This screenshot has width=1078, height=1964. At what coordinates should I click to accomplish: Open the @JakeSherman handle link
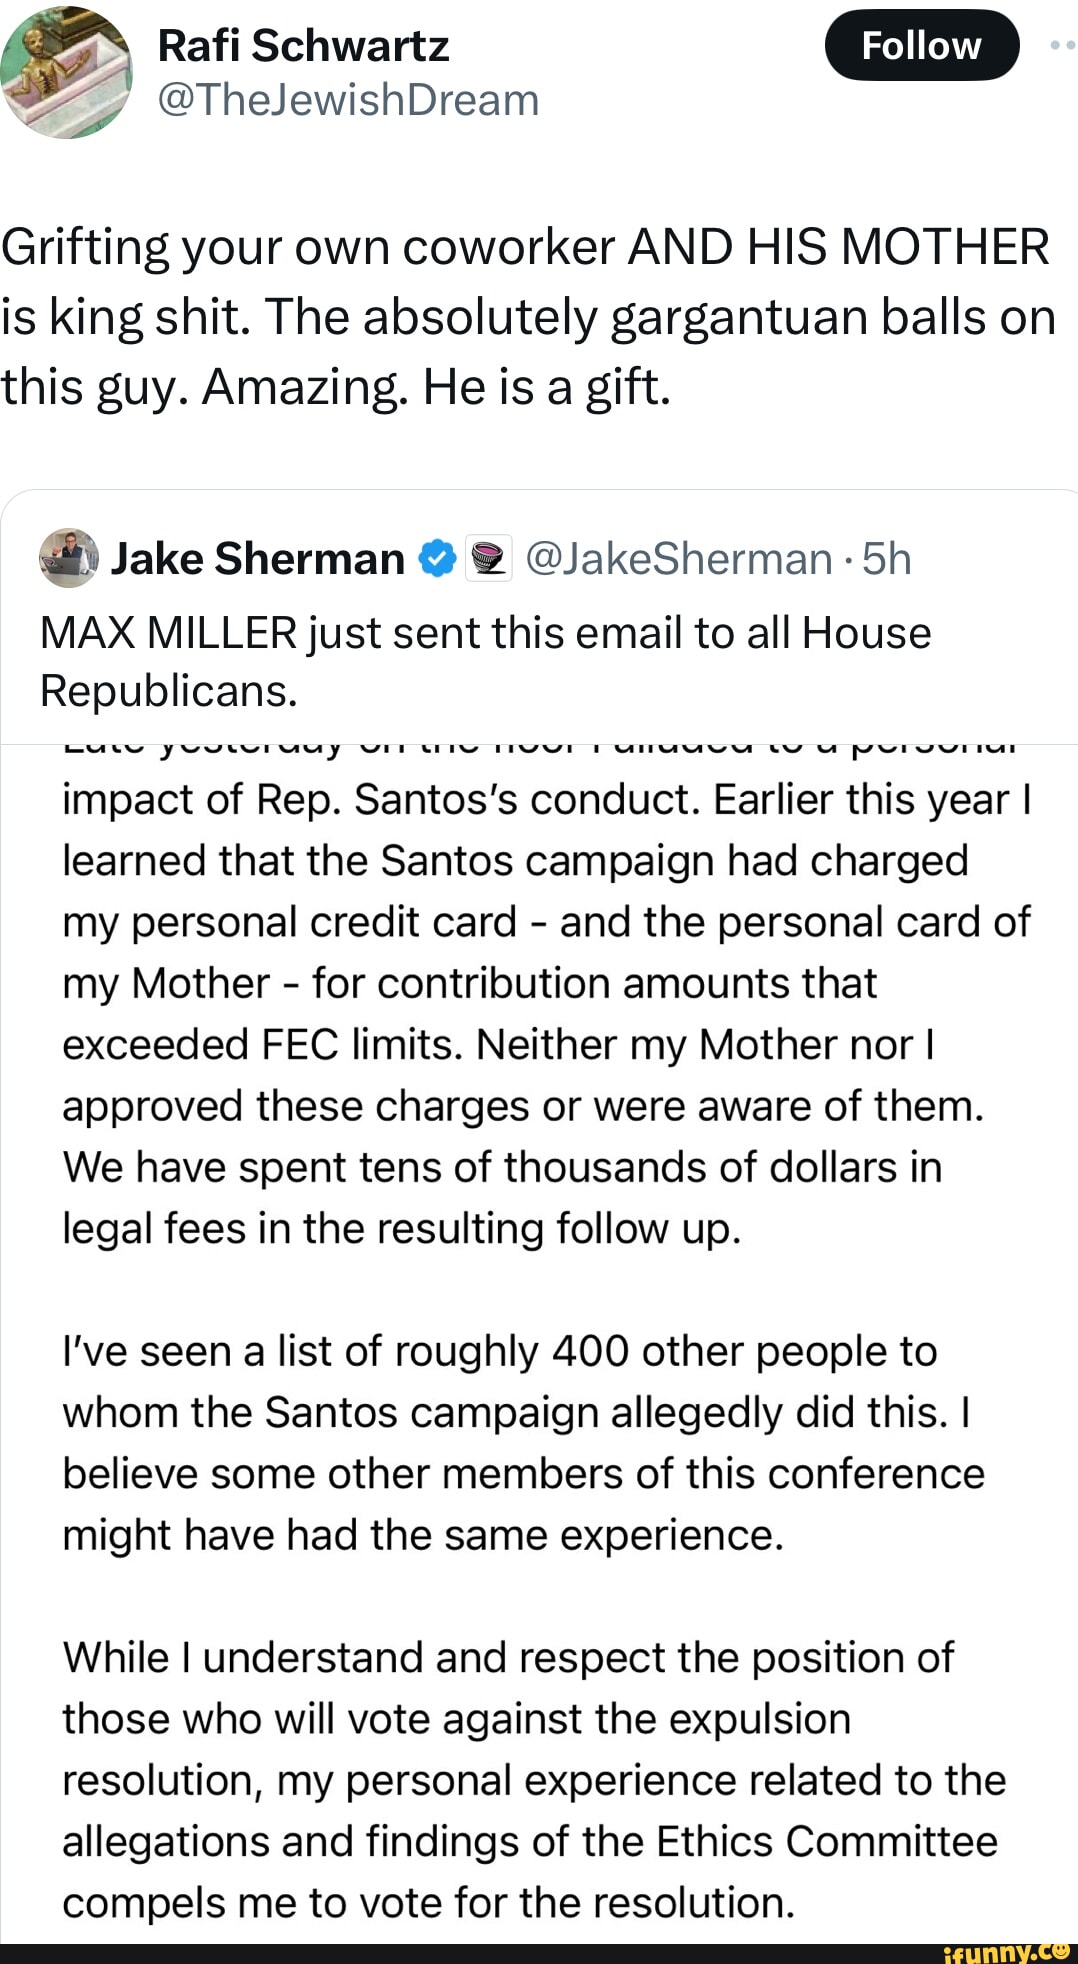tap(678, 559)
